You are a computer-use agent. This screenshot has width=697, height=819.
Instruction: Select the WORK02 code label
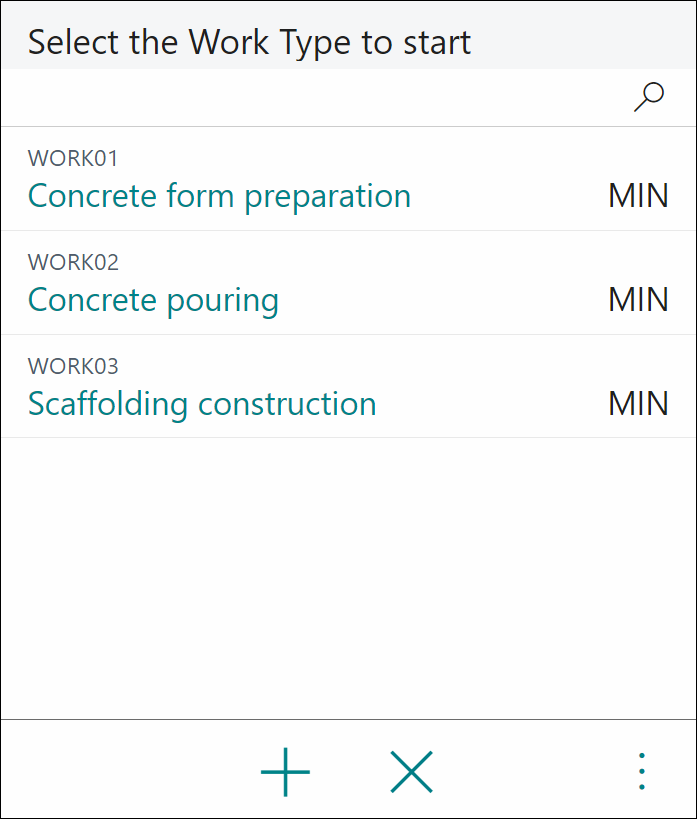point(73,262)
